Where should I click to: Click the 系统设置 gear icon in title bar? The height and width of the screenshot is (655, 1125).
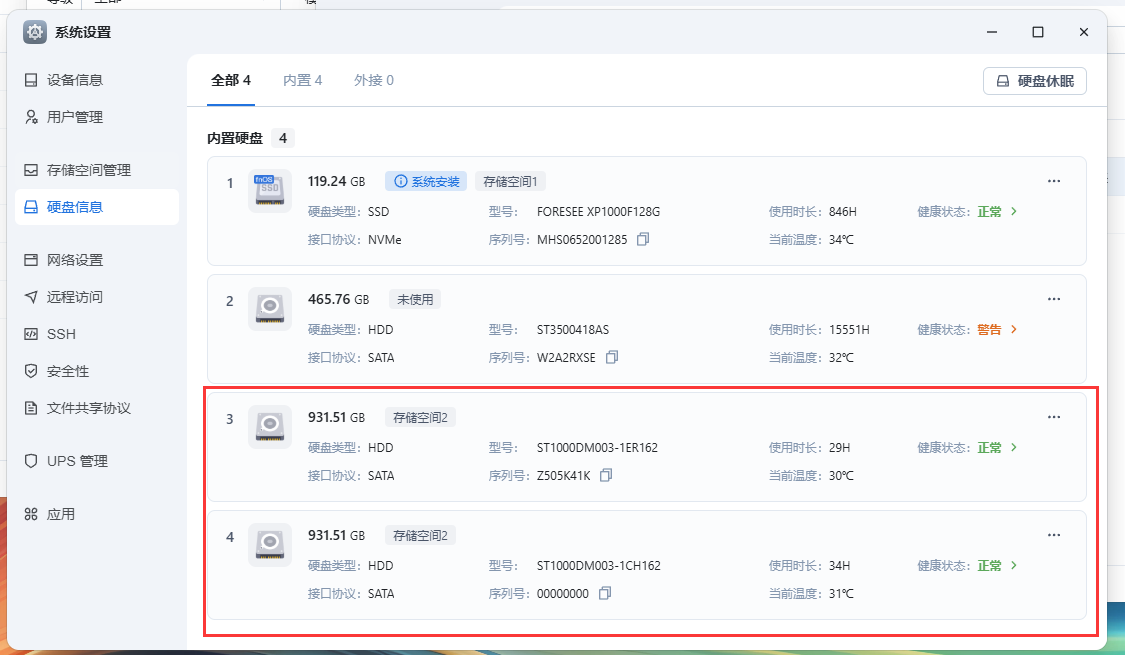click(x=34, y=32)
